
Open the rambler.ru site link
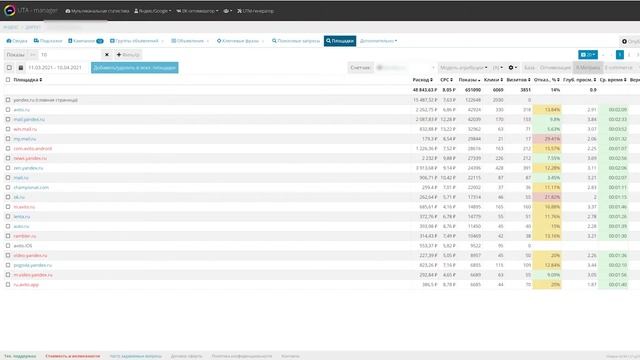pyautogui.click(x=24, y=236)
